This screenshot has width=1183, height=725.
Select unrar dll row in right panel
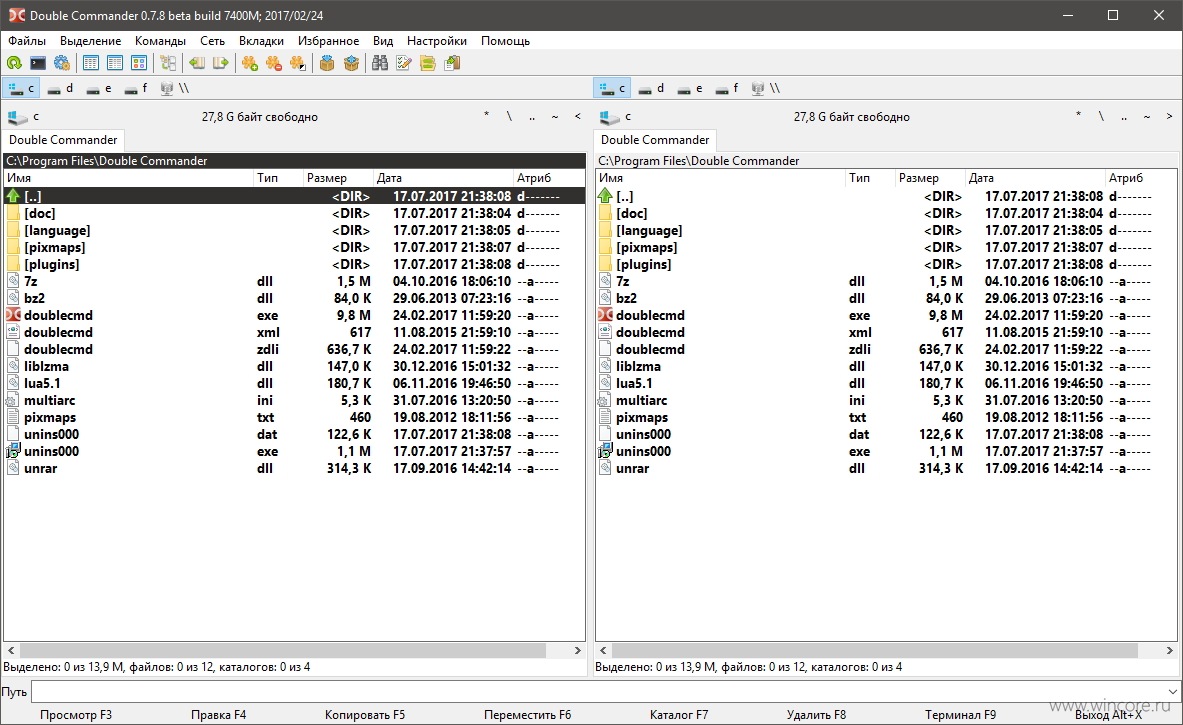point(886,468)
